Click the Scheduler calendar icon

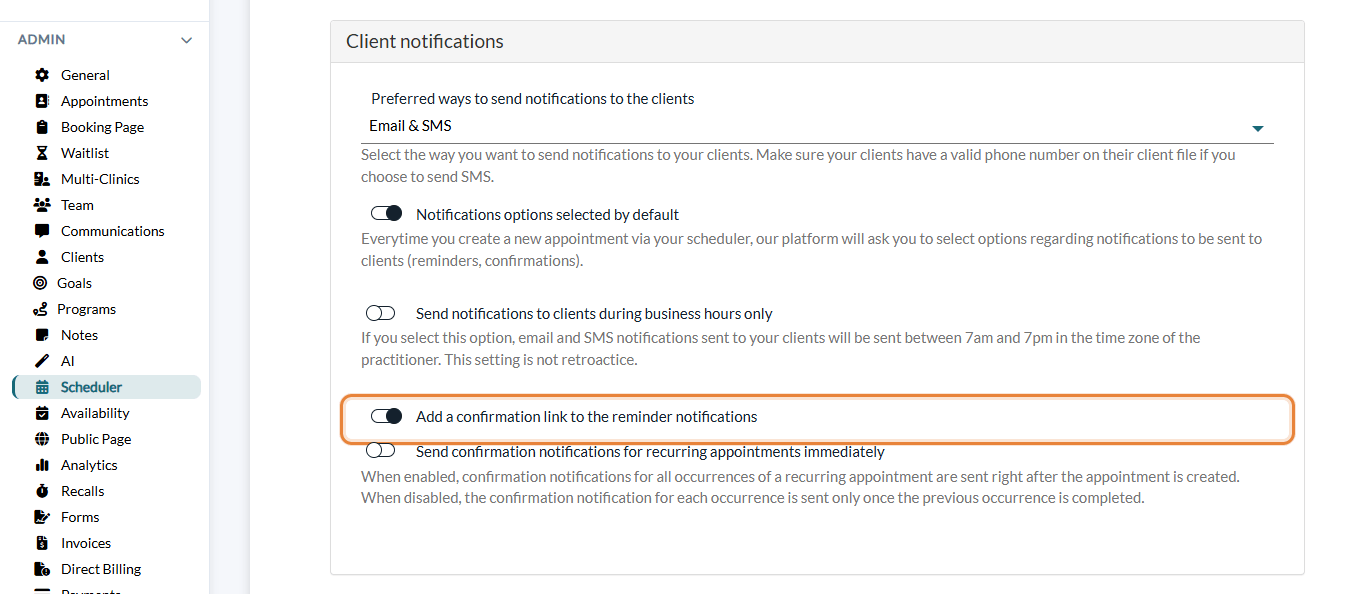(42, 387)
